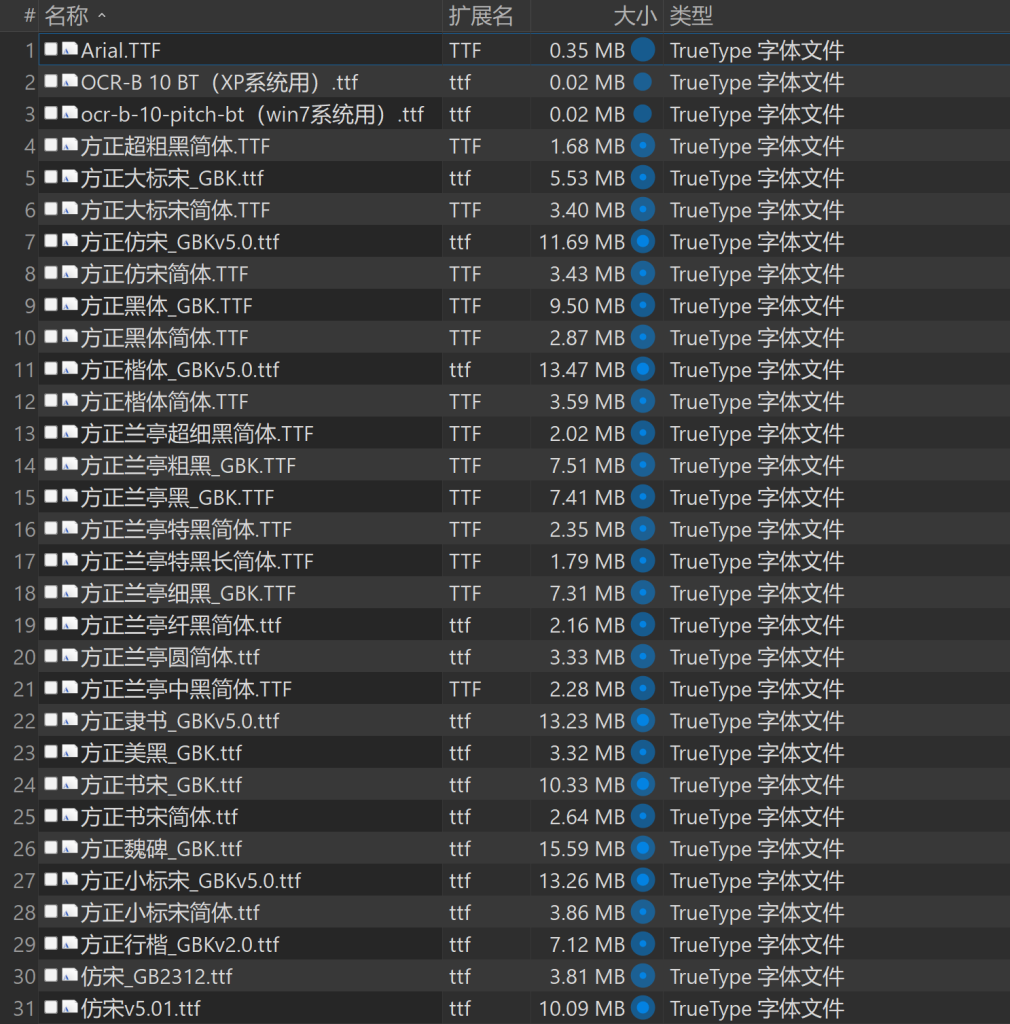Tick the checkbox for 方正魏碑_GBK.ttf

click(51, 848)
